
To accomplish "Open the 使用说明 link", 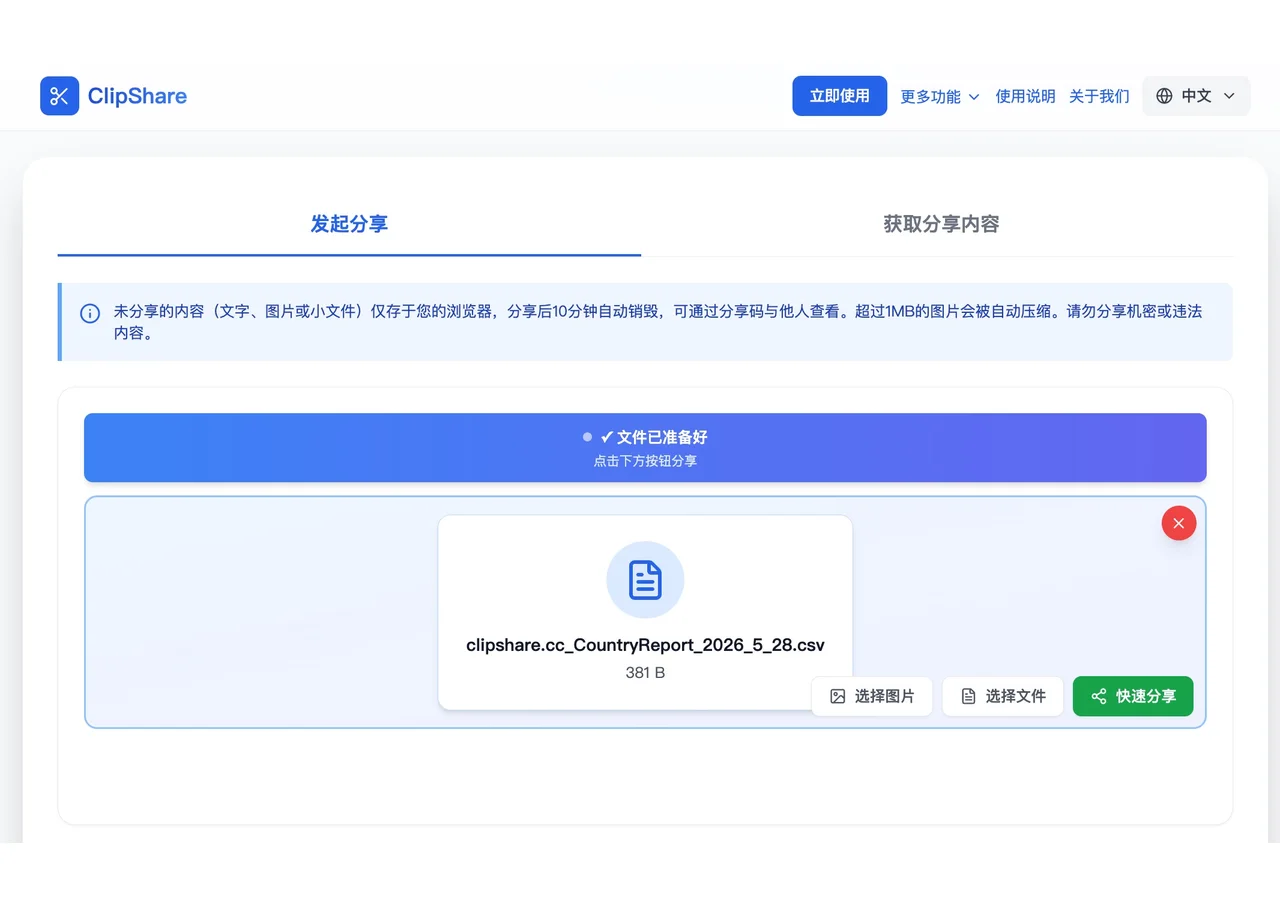I will [1025, 97].
